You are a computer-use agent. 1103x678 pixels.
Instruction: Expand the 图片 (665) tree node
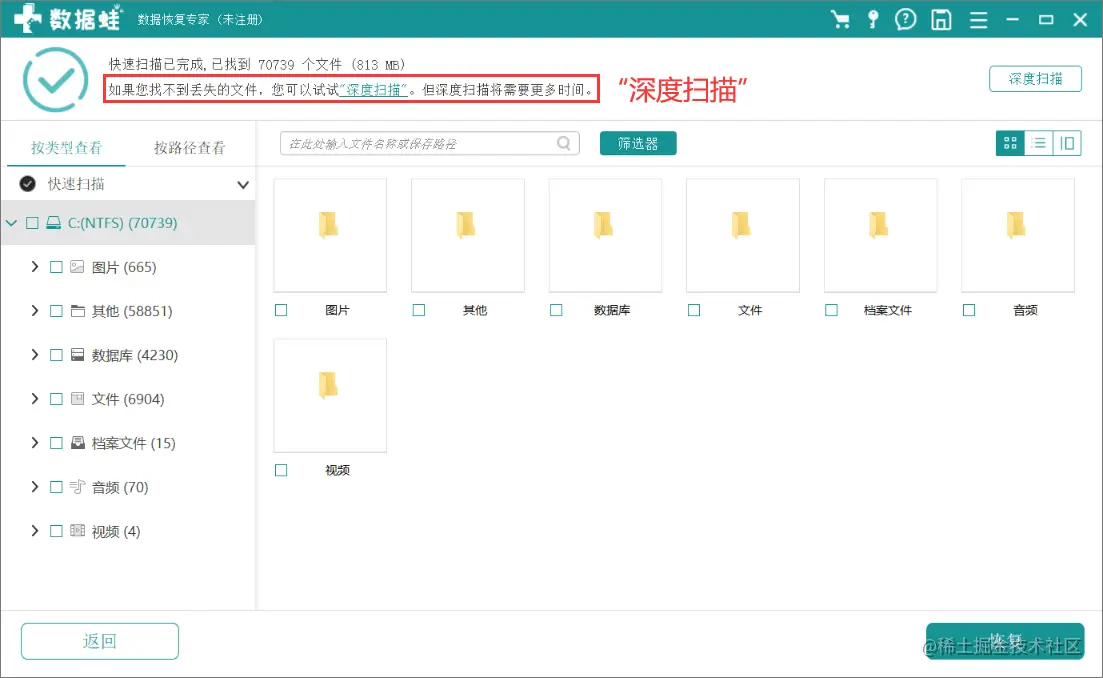[x=34, y=267]
